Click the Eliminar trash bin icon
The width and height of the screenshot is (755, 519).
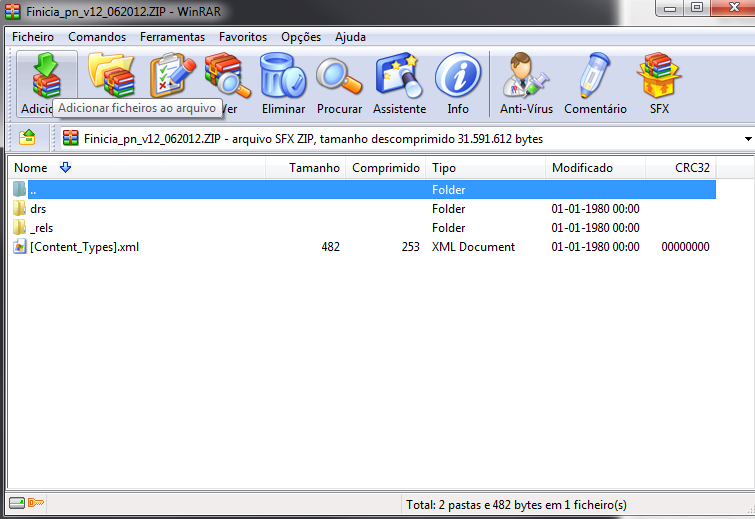tap(283, 76)
